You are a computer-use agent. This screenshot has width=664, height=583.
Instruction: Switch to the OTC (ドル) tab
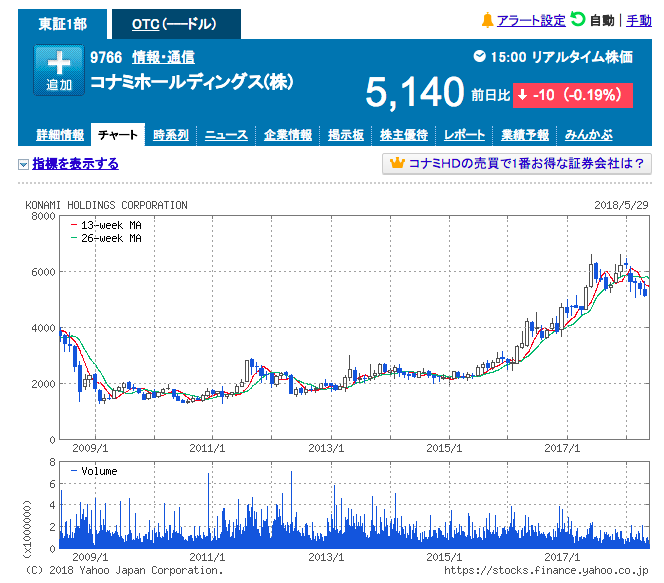point(176,24)
